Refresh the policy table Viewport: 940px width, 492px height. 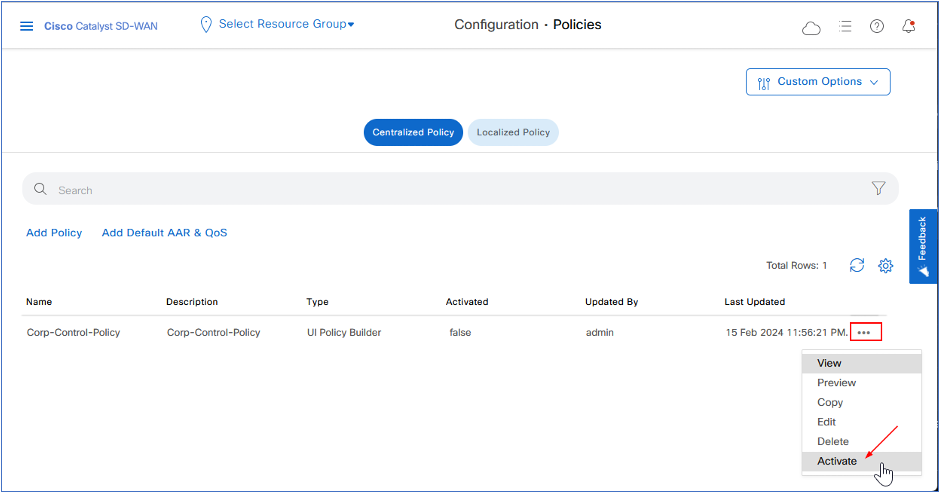tap(857, 265)
